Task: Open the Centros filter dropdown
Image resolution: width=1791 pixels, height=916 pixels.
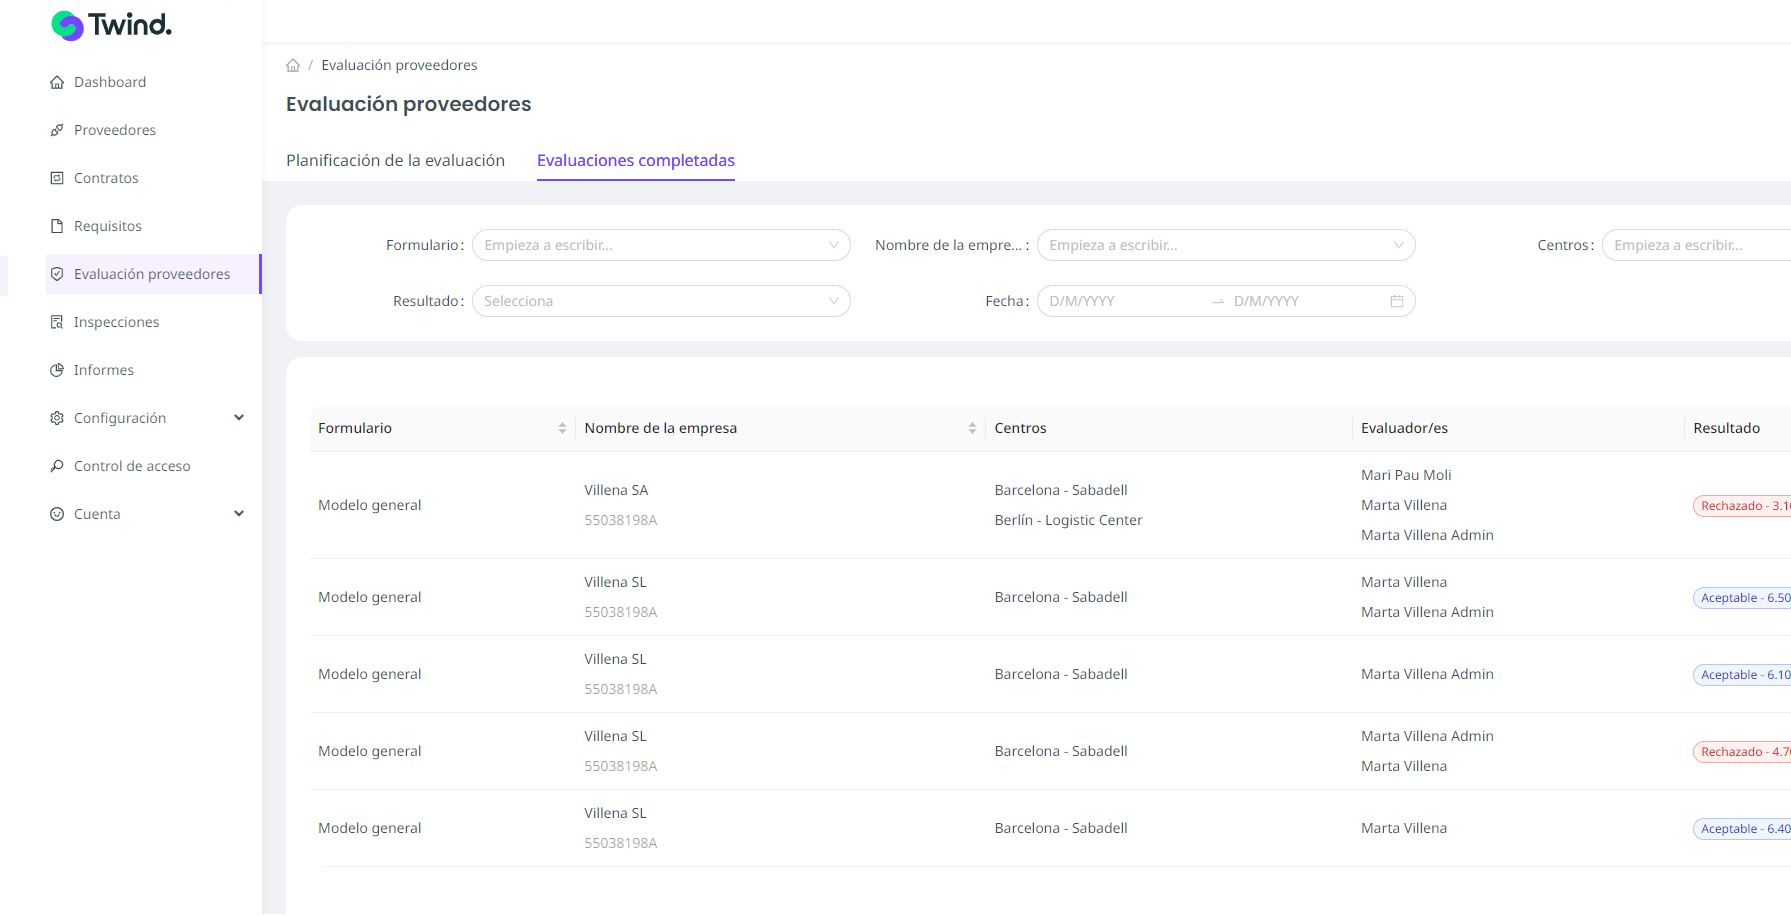Action: pyautogui.click(x=1696, y=245)
